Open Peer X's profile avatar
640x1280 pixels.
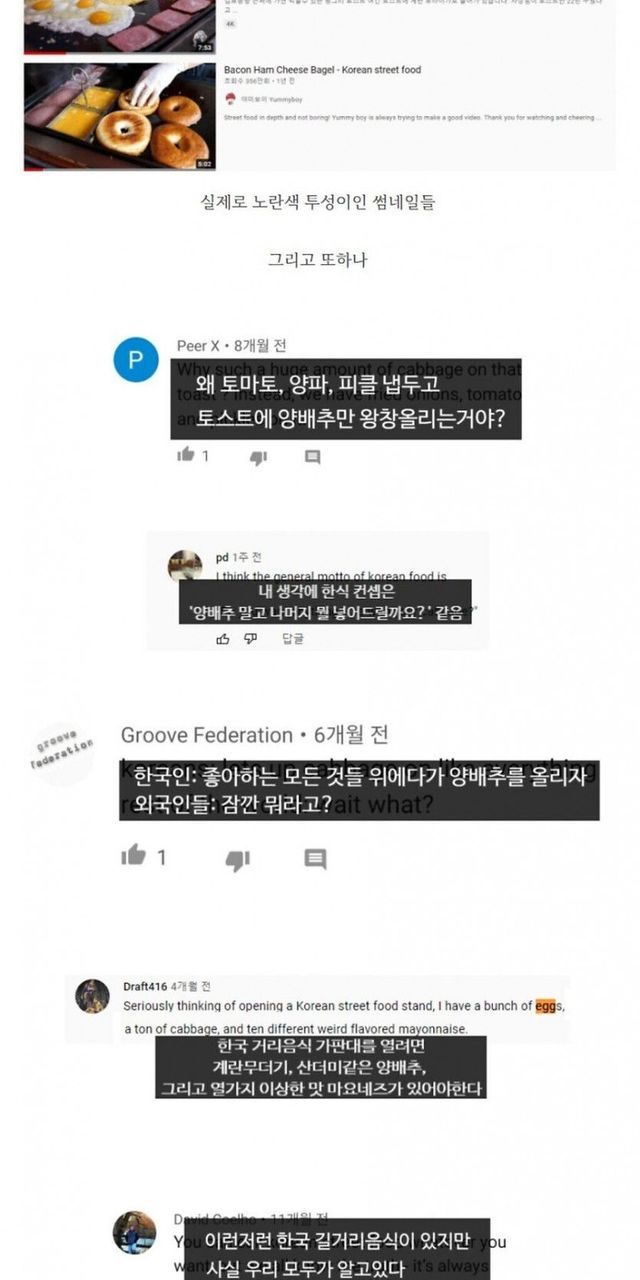[137, 360]
